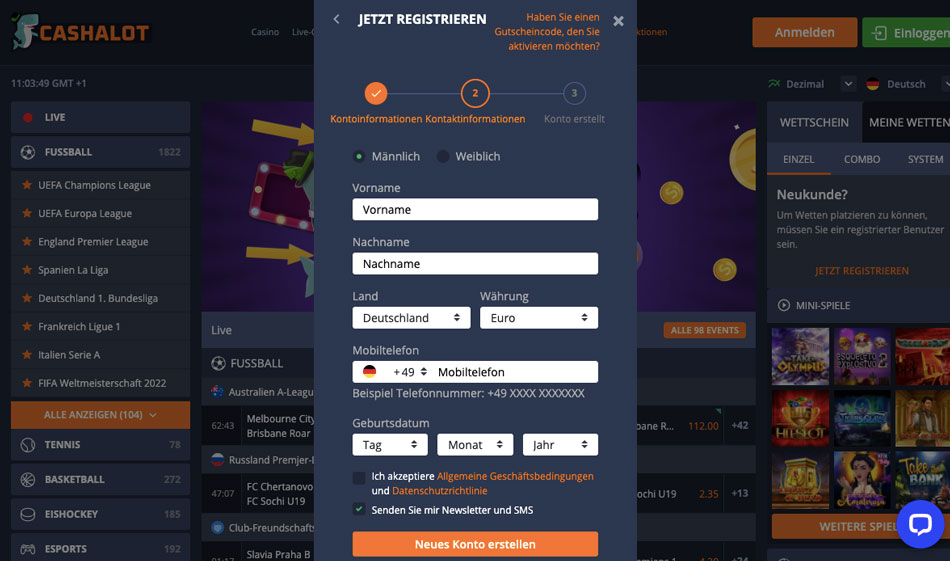This screenshot has width=950, height=561.
Task: Click the Fussball soccer ball icon in sidebar
Action: [x=28, y=152]
